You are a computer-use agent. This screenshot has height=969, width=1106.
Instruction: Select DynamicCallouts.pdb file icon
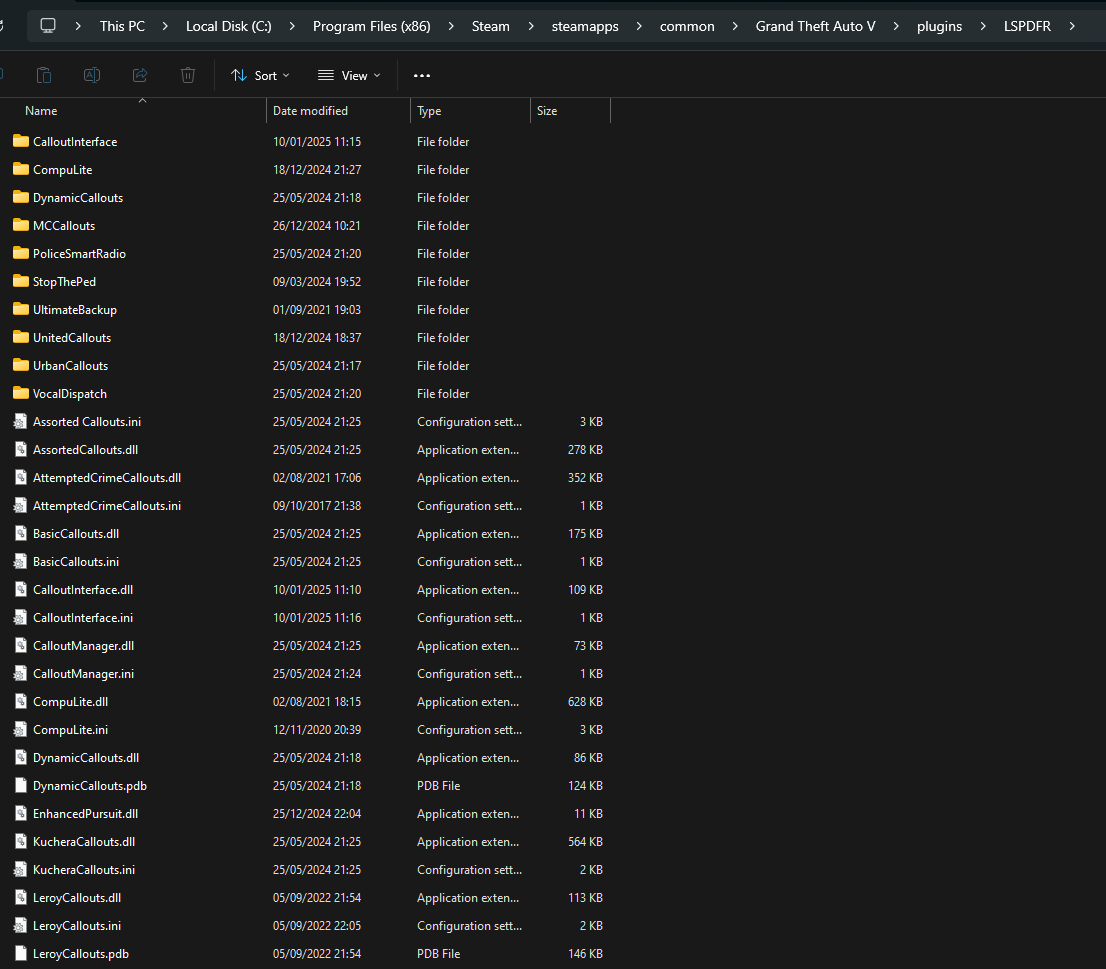(20, 785)
